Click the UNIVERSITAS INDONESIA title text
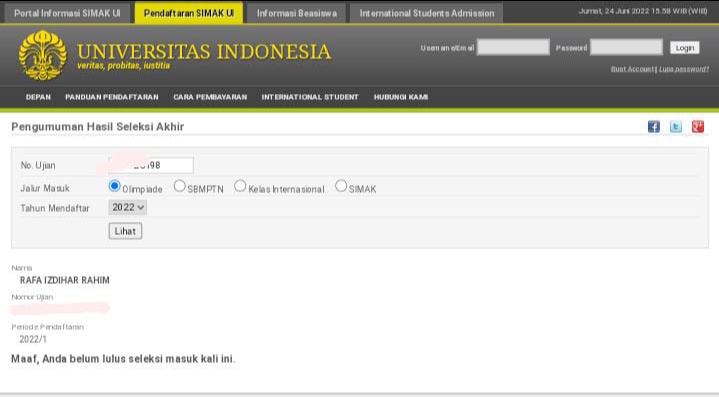 204,51
